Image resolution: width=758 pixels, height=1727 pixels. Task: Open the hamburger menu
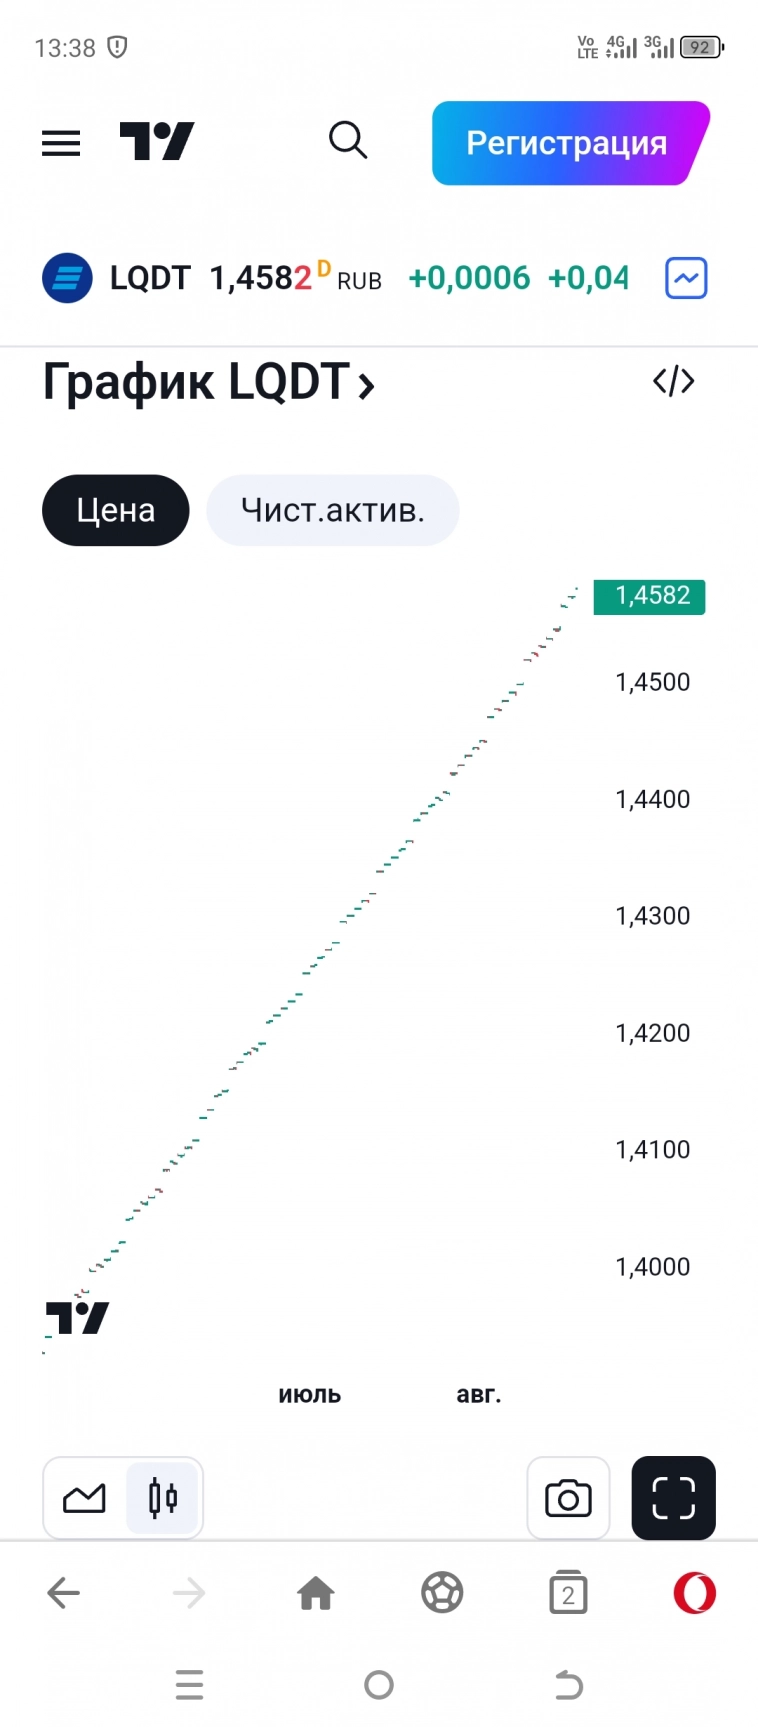61,143
